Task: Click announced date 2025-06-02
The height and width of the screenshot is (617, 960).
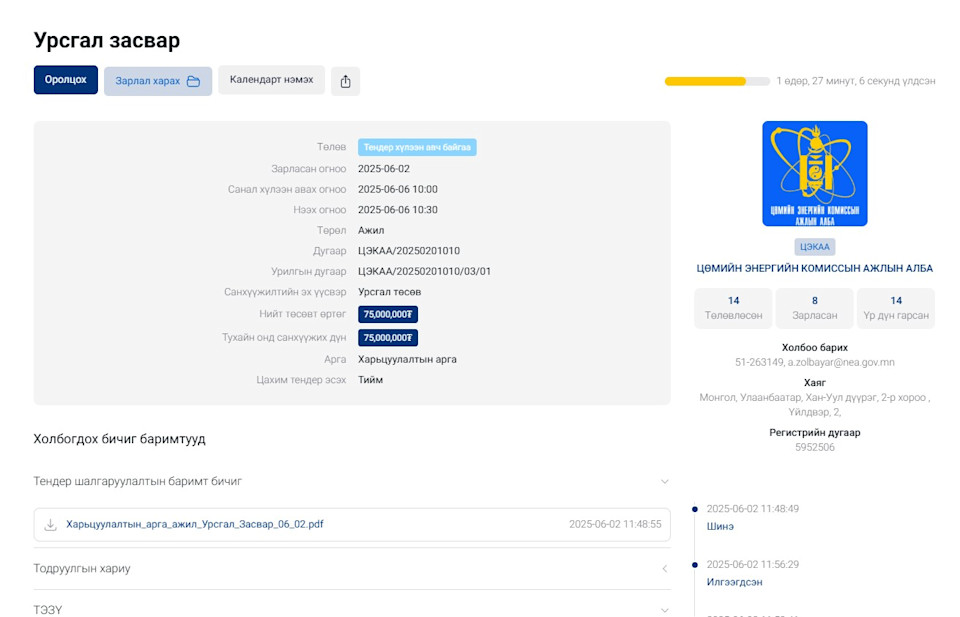Action: click(x=384, y=169)
